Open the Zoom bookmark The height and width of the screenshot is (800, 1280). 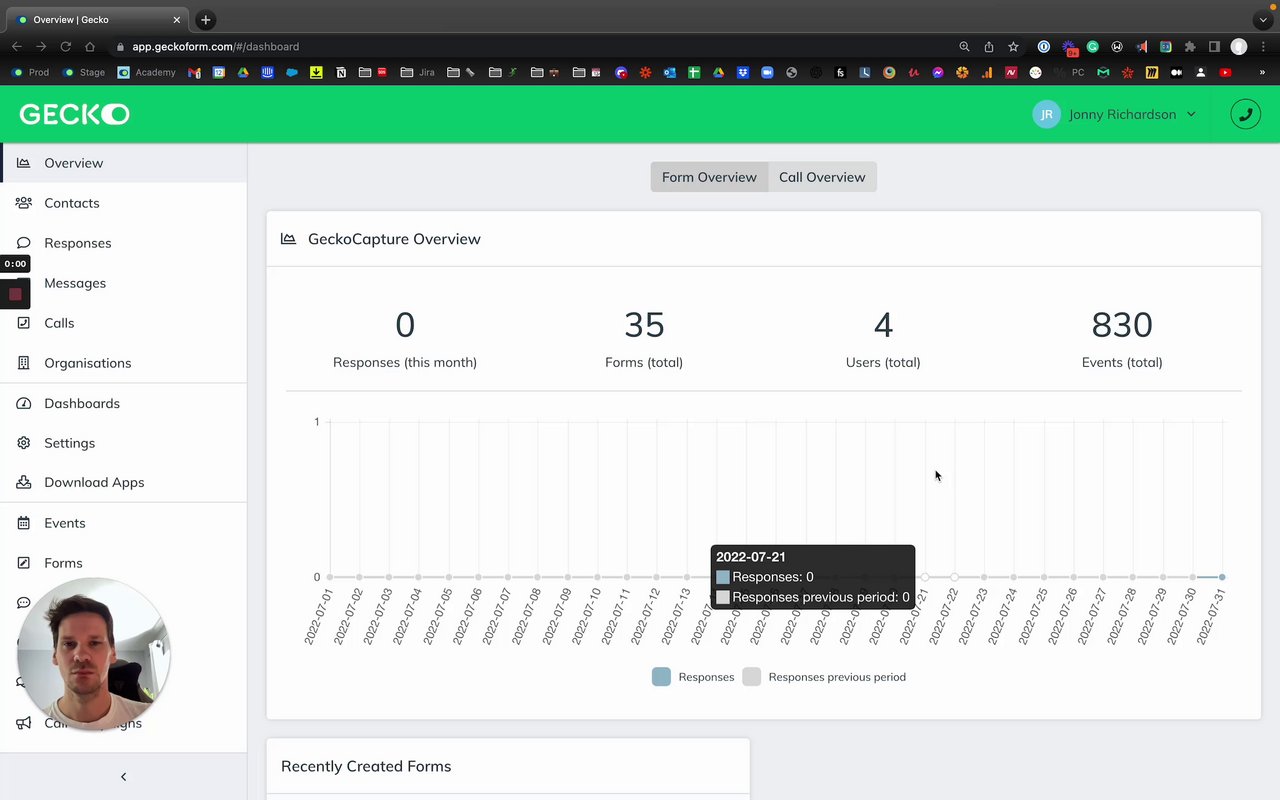[767, 73]
